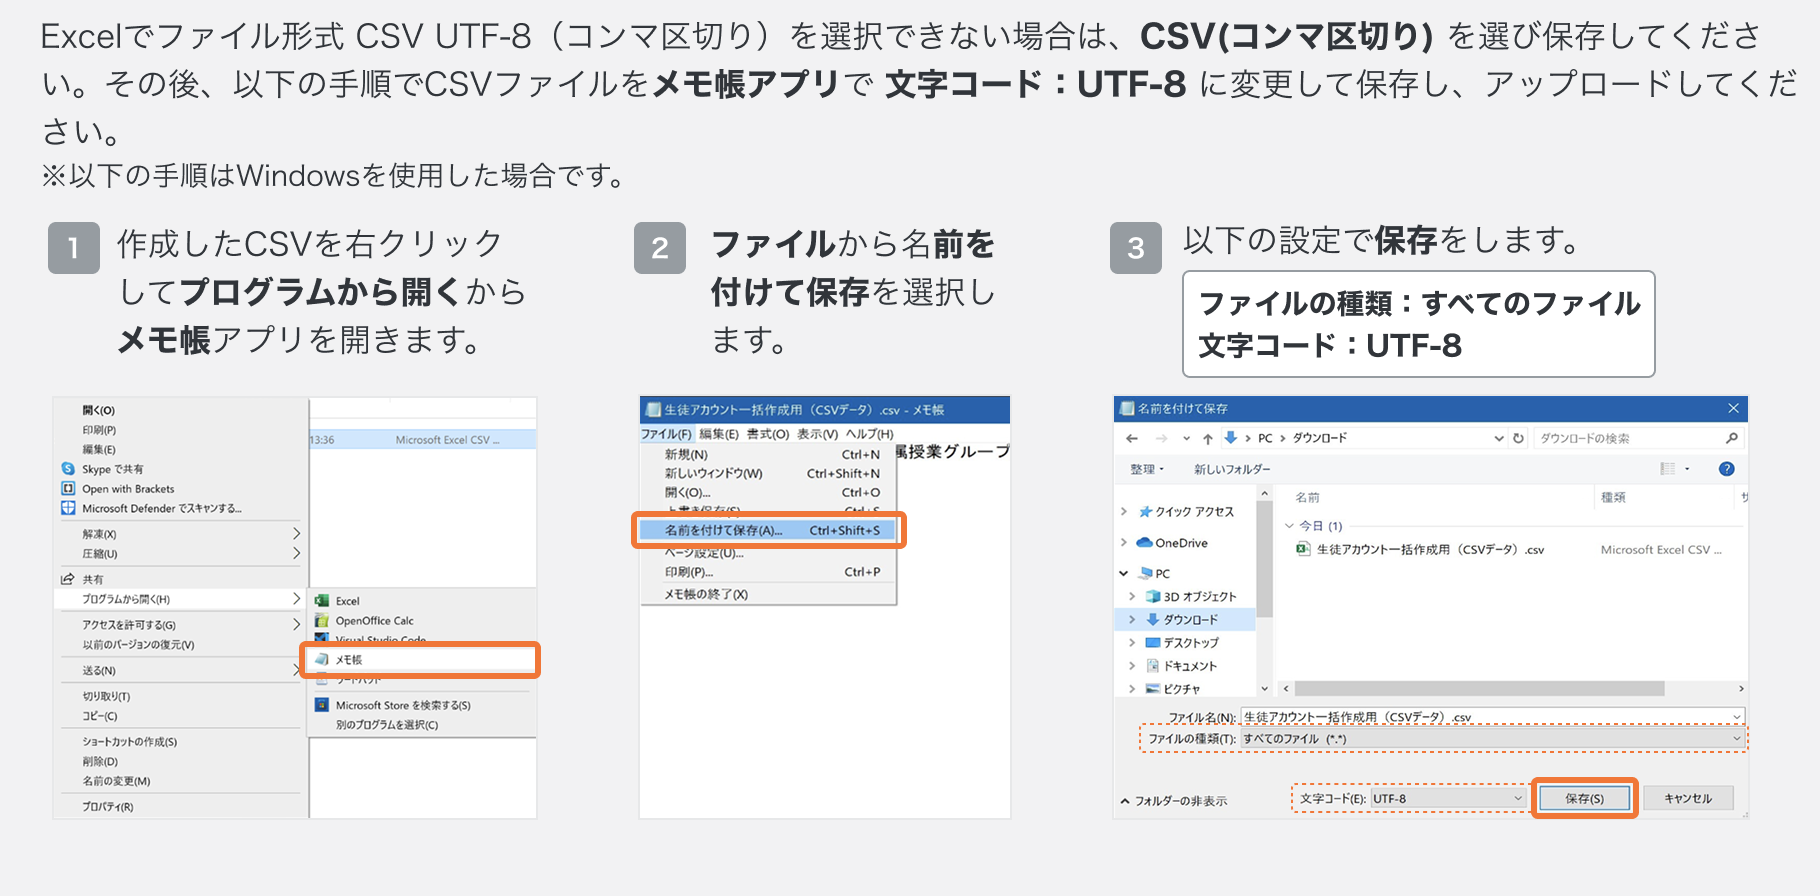Open the 整理 dropdown menu

1147,469
